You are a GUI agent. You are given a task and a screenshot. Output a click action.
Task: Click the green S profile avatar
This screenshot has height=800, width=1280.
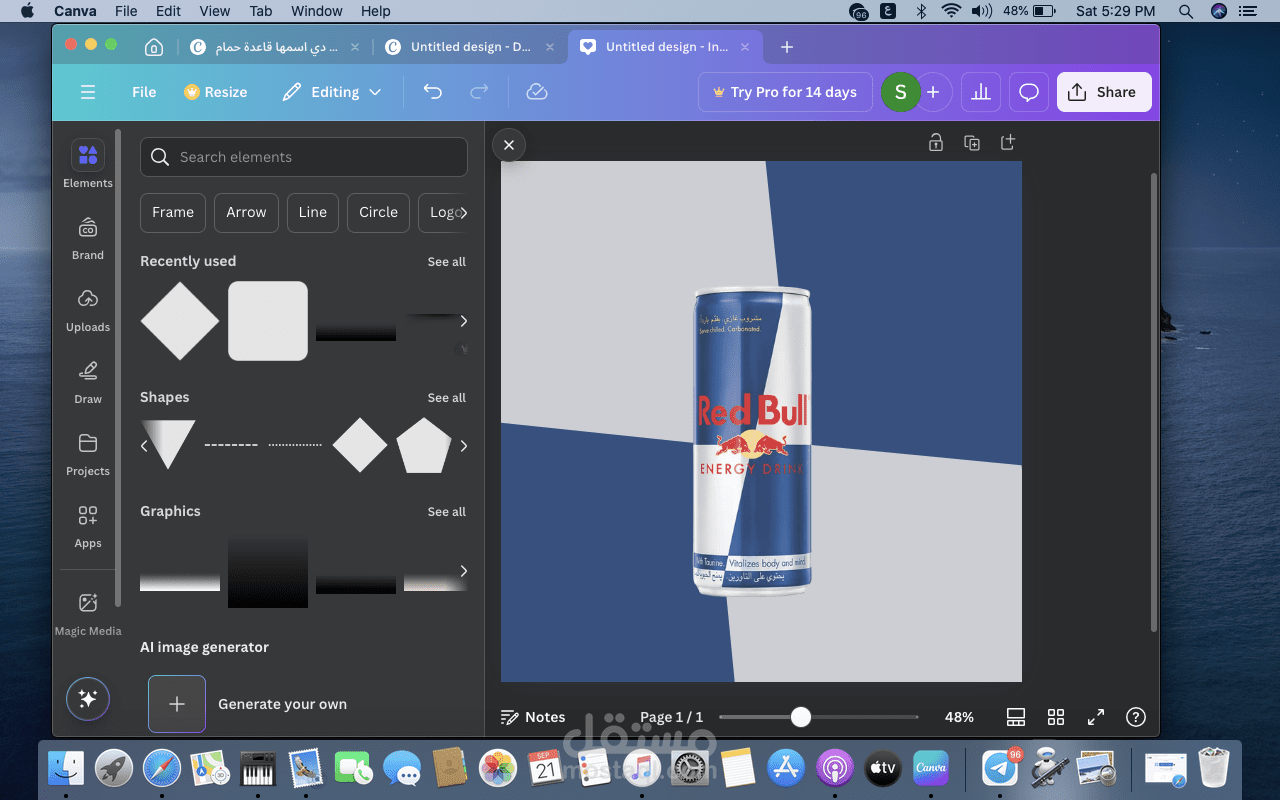click(900, 92)
